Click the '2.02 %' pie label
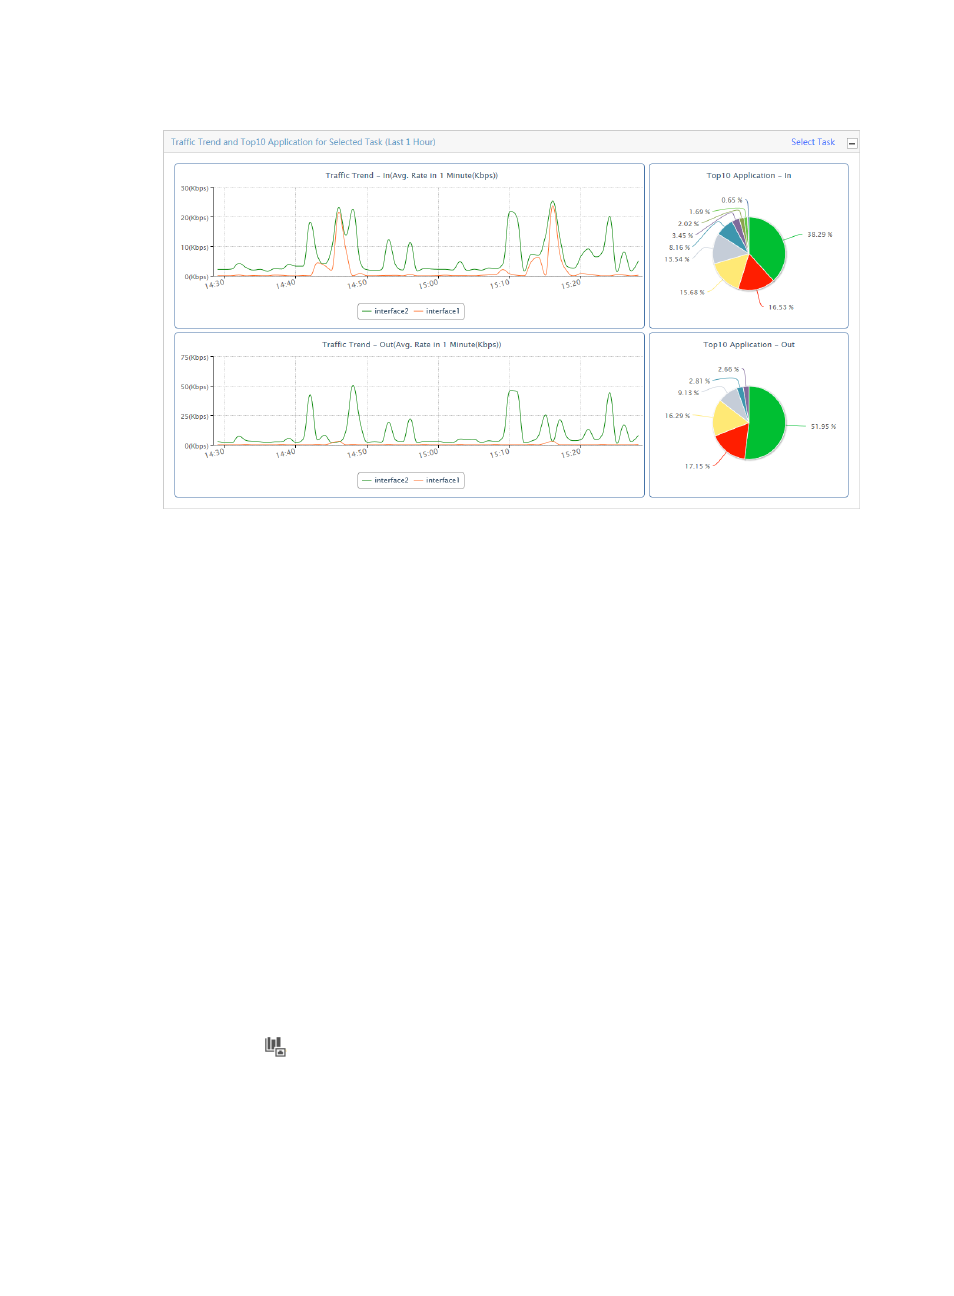Image resolution: width=954 pixels, height=1296 pixels. point(688,223)
